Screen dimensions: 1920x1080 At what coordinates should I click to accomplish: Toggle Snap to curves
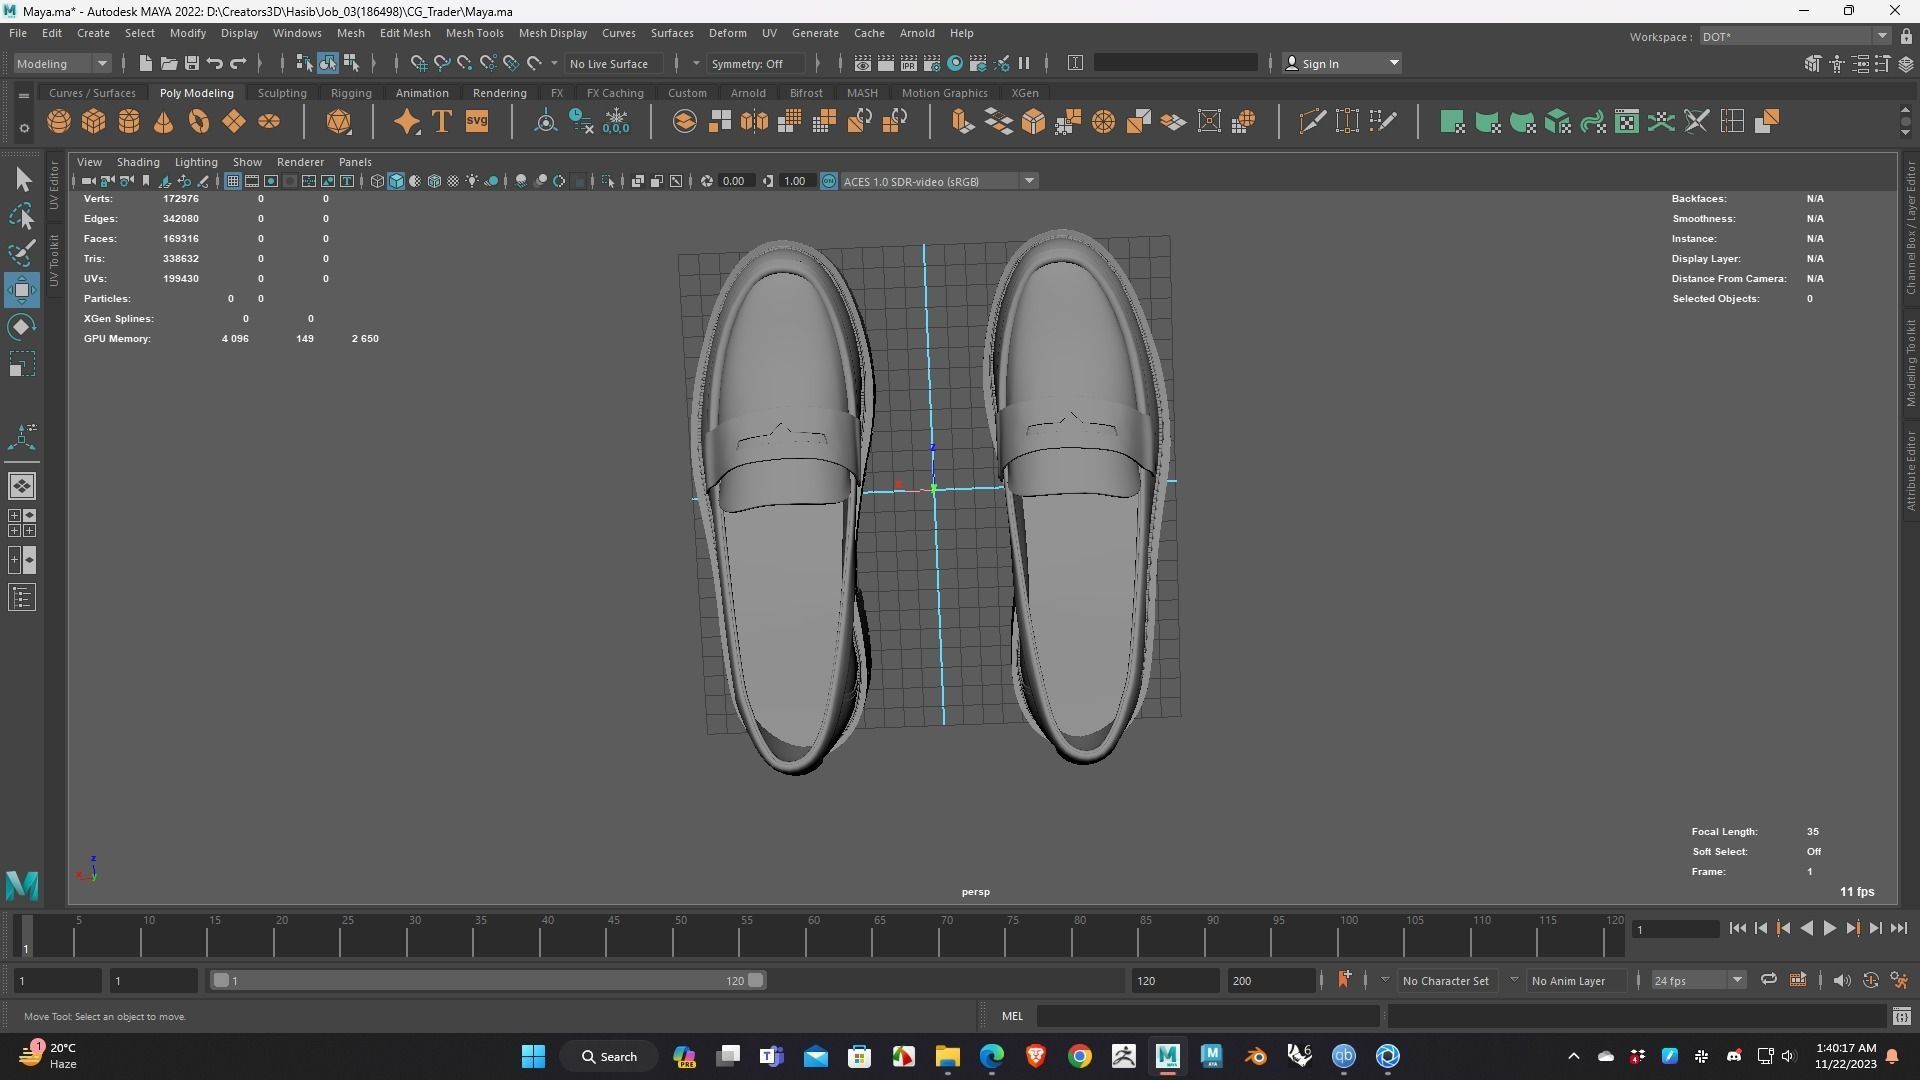pyautogui.click(x=442, y=63)
